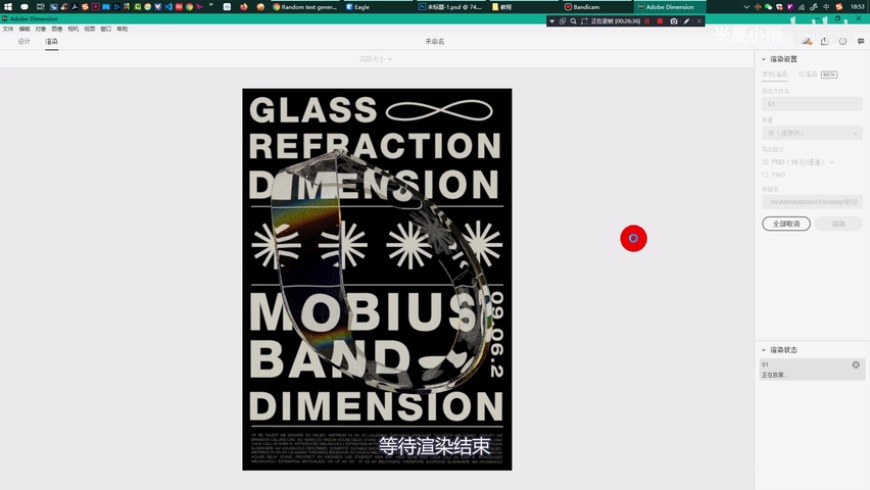The width and height of the screenshot is (870, 490).
Task: Toggle the PNG export format checkbox
Action: [765, 175]
